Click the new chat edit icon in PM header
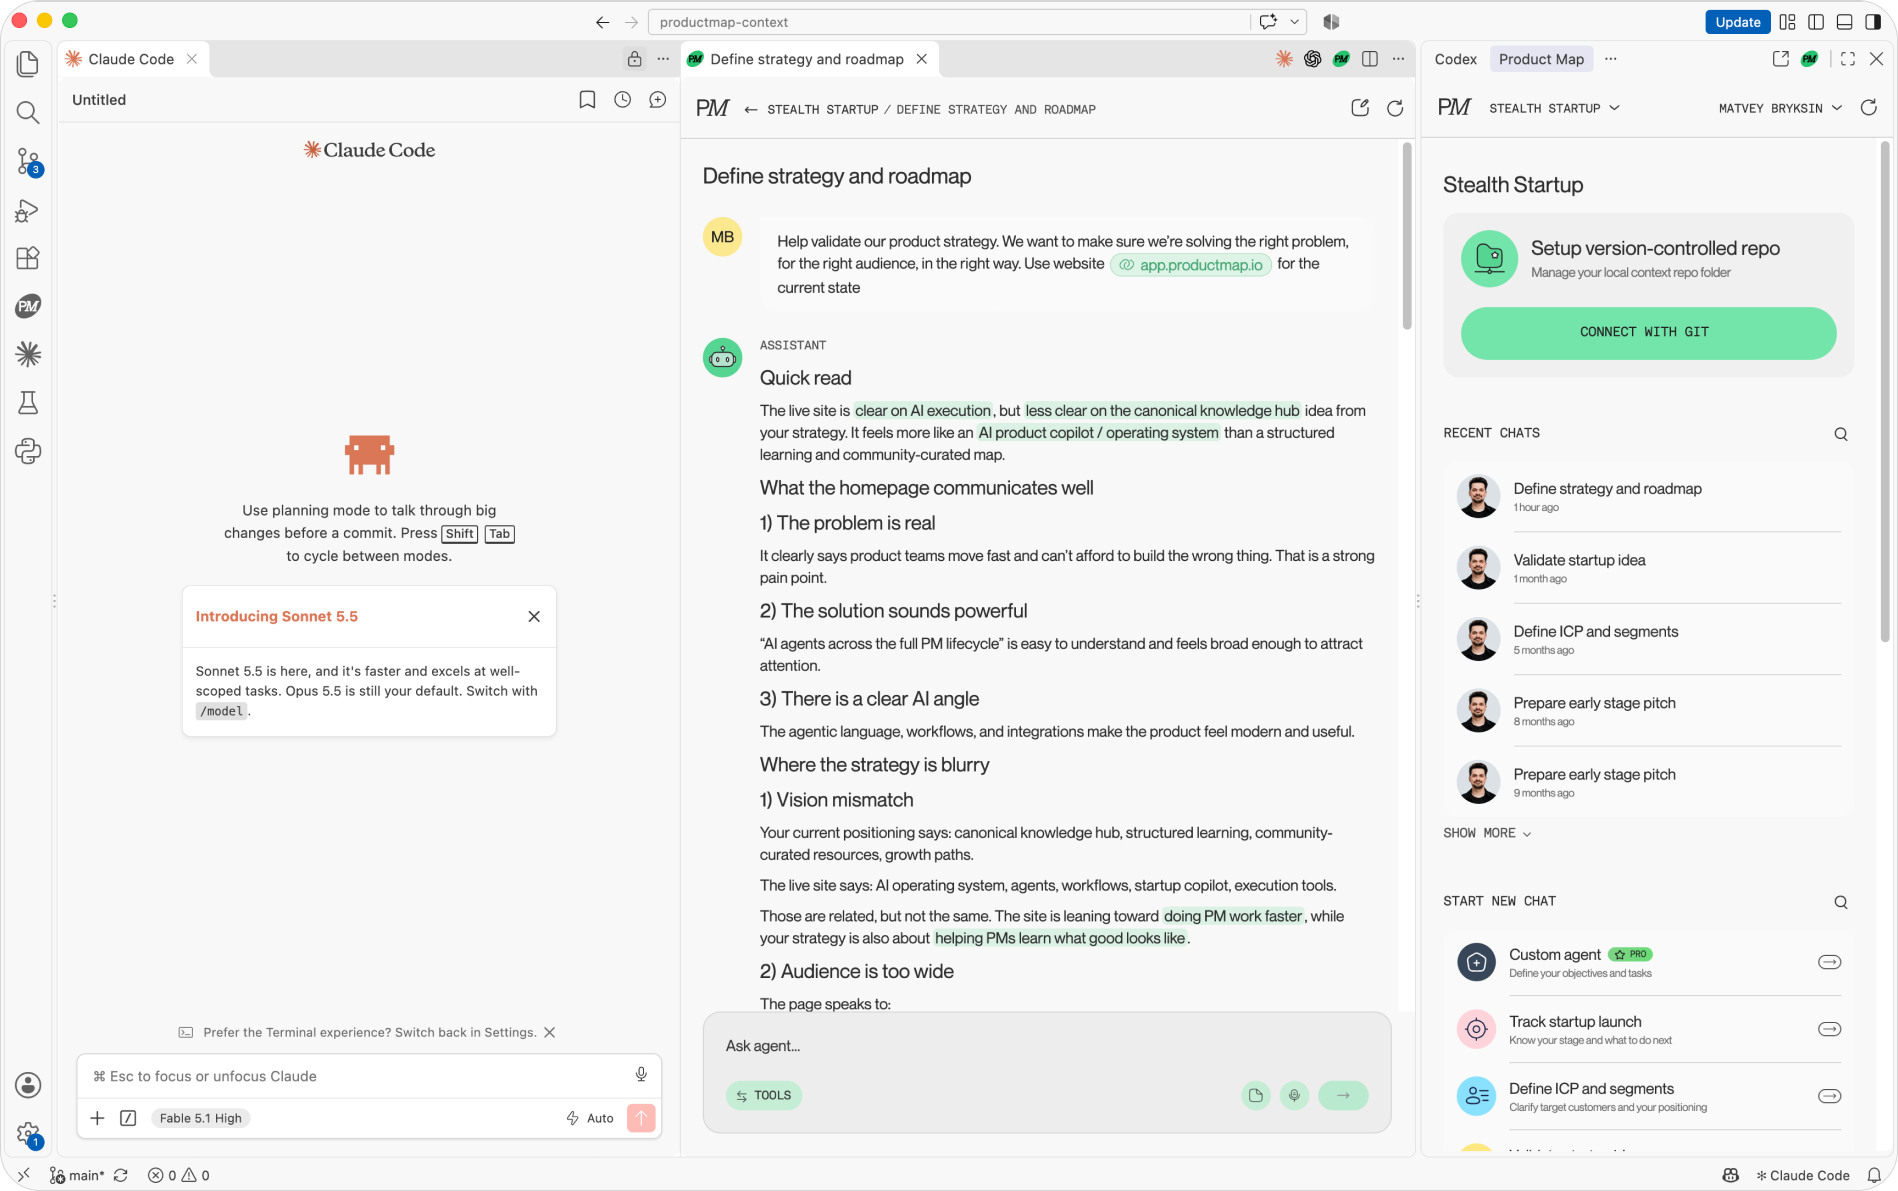1898x1191 pixels. pos(1360,108)
